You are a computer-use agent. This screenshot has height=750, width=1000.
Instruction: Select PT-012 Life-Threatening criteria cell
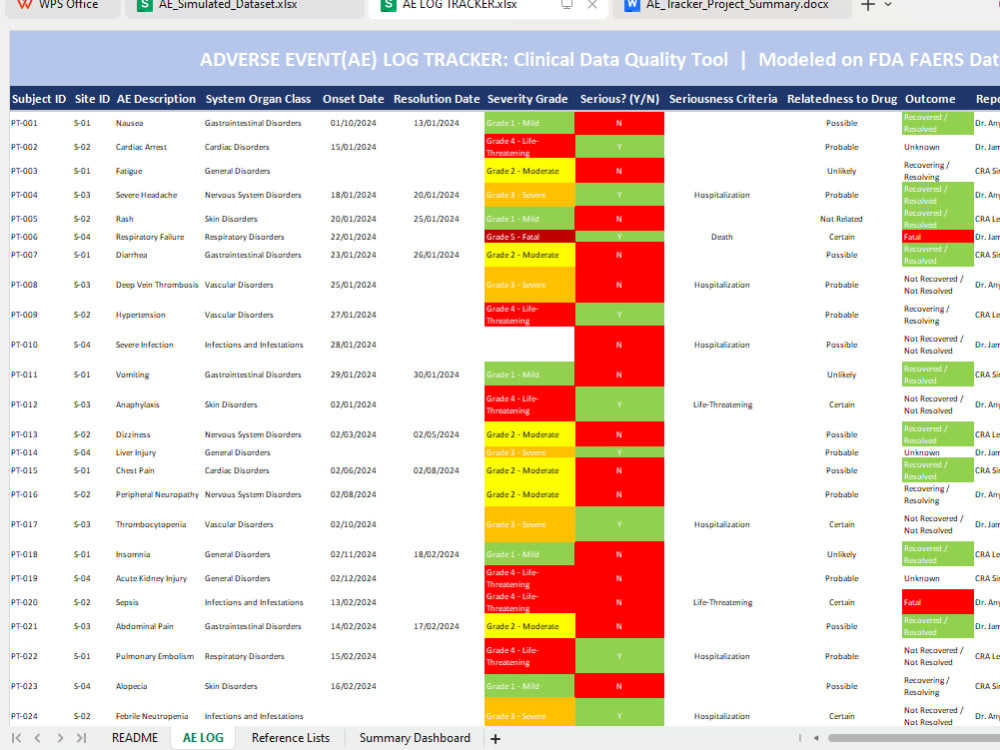pyautogui.click(x=723, y=405)
